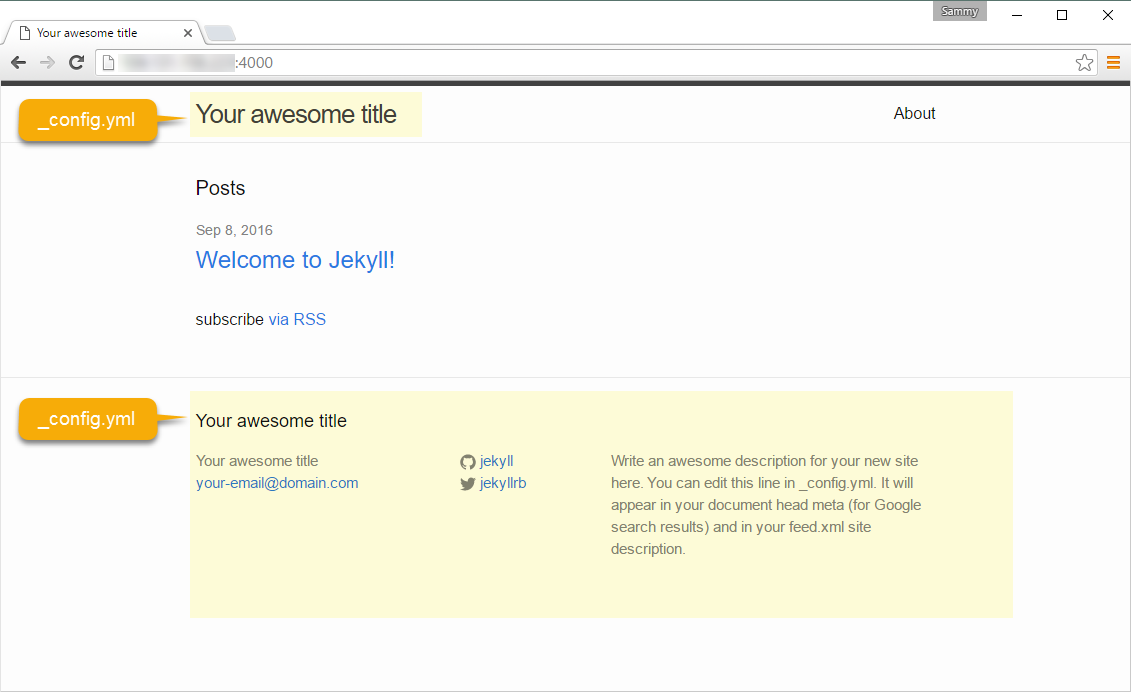Click the footer description paragraph
Image resolution: width=1131 pixels, height=692 pixels.
(766, 505)
